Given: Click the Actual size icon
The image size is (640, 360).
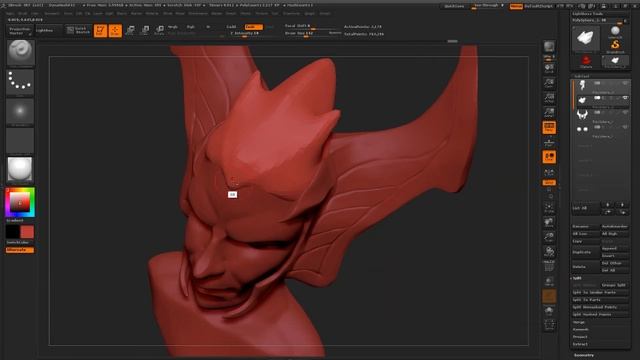Looking at the screenshot, I should (x=549, y=98).
